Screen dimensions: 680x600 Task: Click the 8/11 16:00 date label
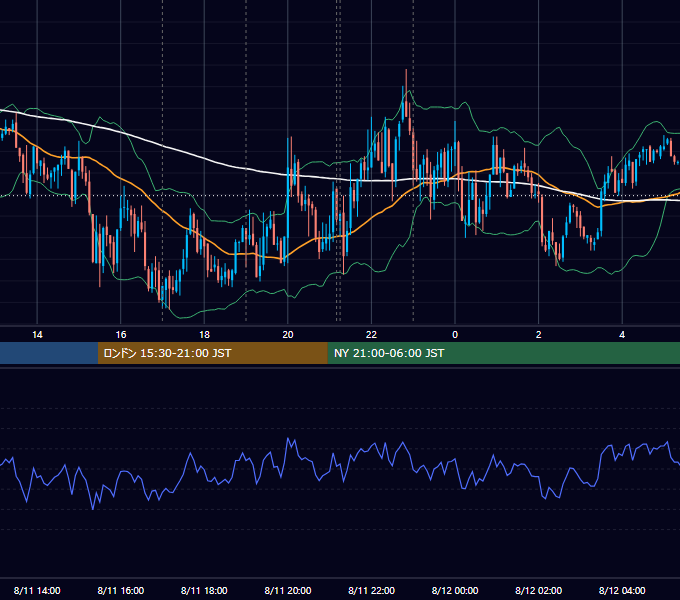tap(121, 590)
